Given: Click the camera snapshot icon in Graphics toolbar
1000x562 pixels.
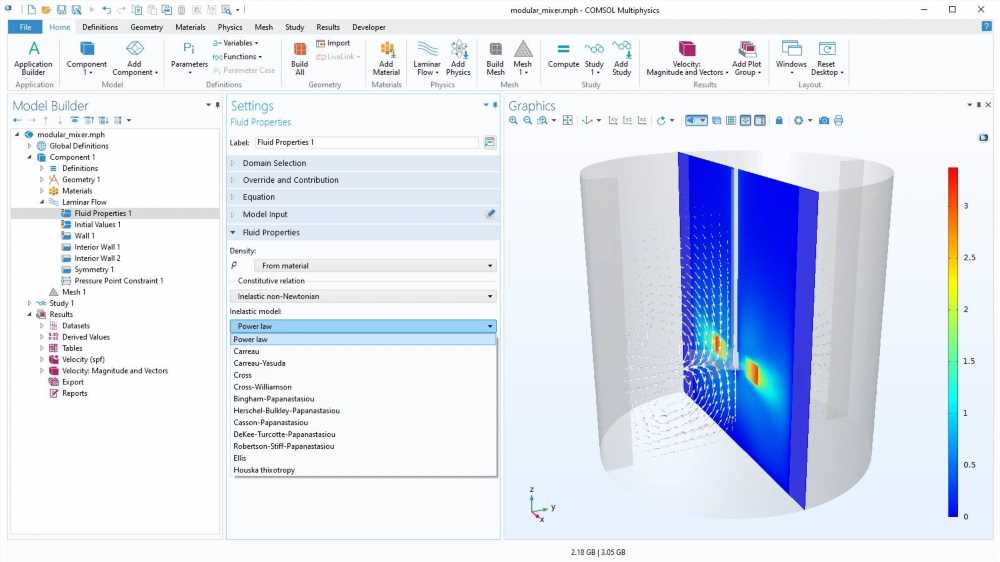Looking at the screenshot, I should (824, 121).
